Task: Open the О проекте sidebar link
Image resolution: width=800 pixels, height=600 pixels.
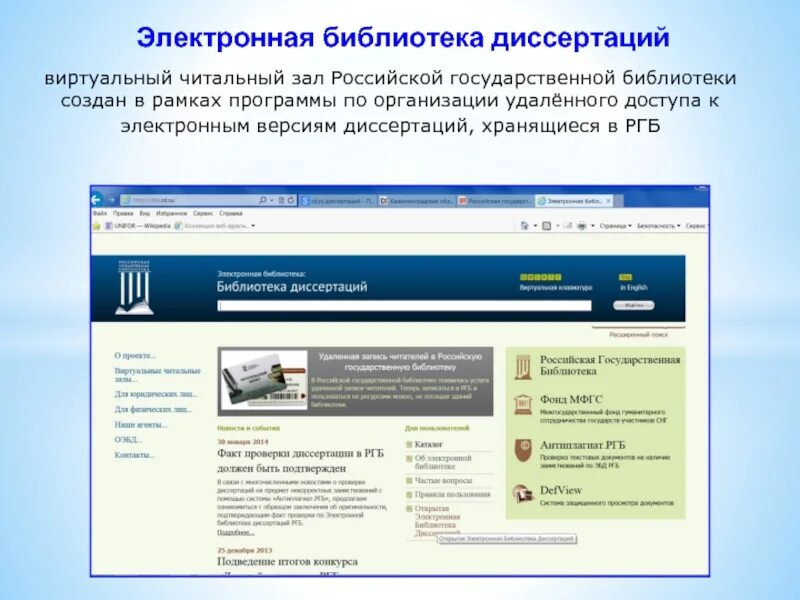Action: click(135, 356)
